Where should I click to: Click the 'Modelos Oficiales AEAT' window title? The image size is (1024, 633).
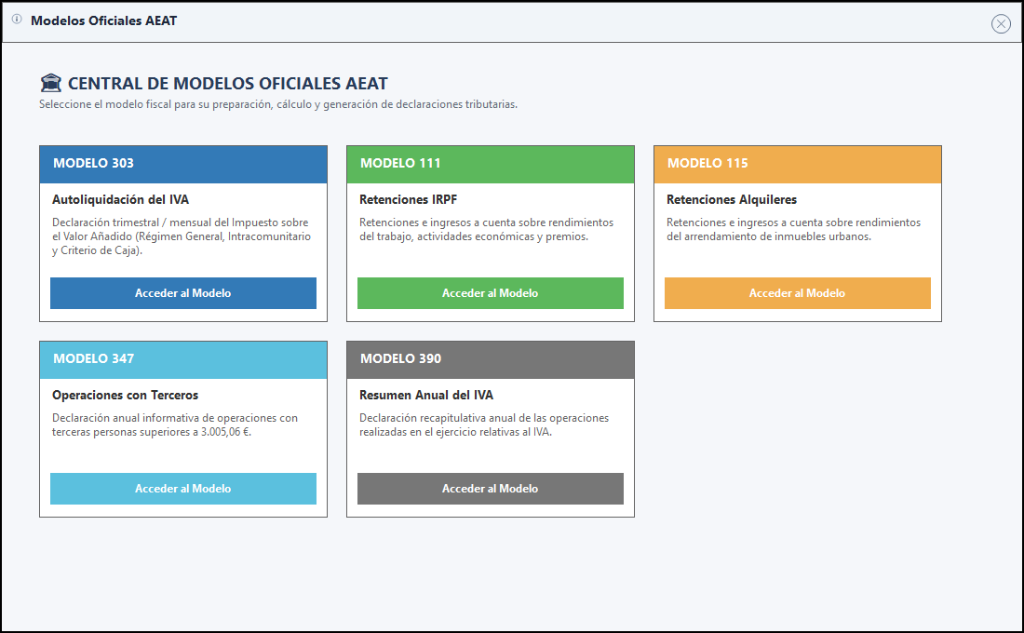coord(104,21)
